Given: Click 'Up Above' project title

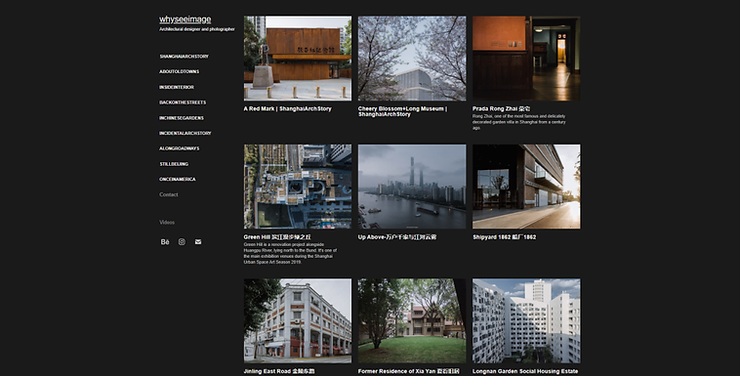Looking at the screenshot, I should tap(397, 237).
